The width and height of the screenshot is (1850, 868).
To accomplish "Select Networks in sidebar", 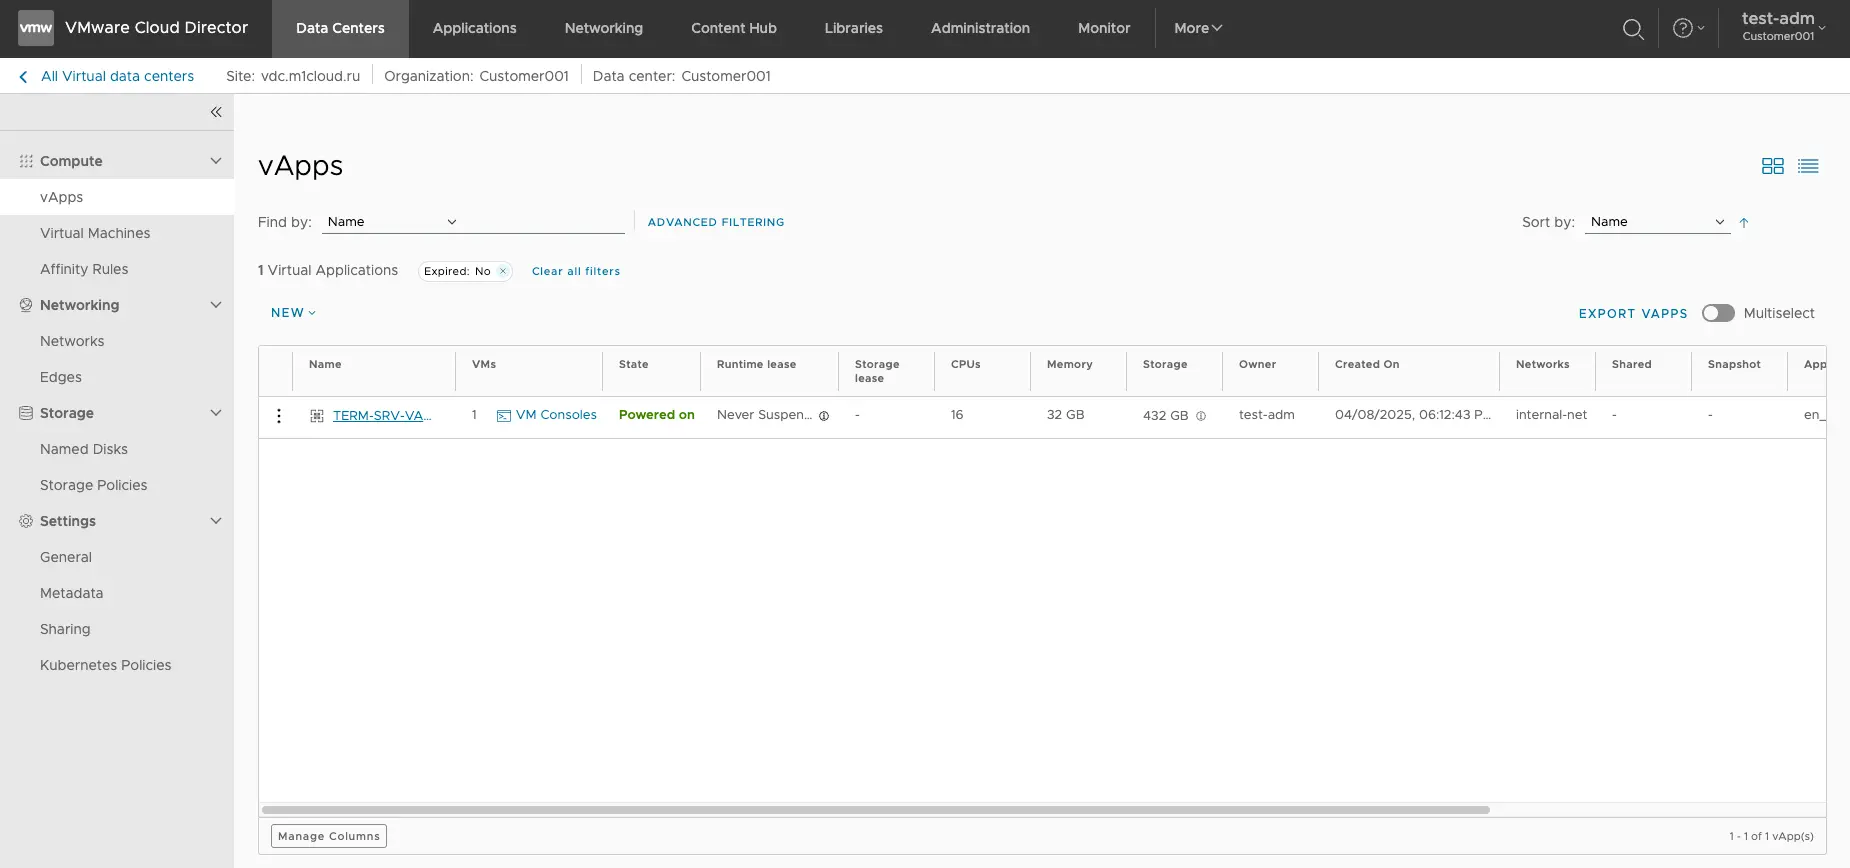I will (x=72, y=341).
